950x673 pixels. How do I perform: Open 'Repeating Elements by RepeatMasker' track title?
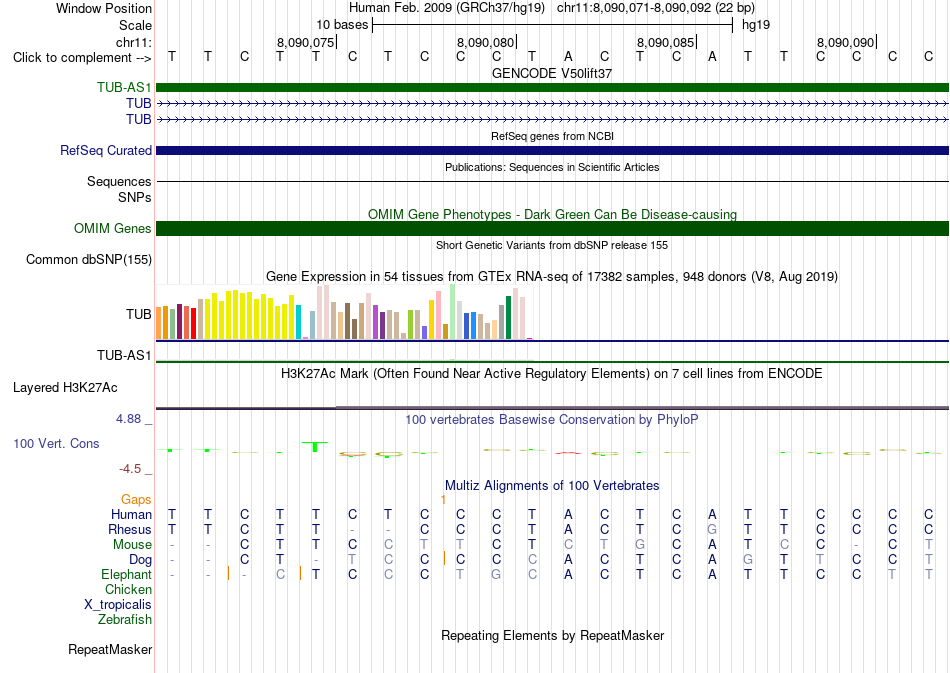pyautogui.click(x=552, y=635)
